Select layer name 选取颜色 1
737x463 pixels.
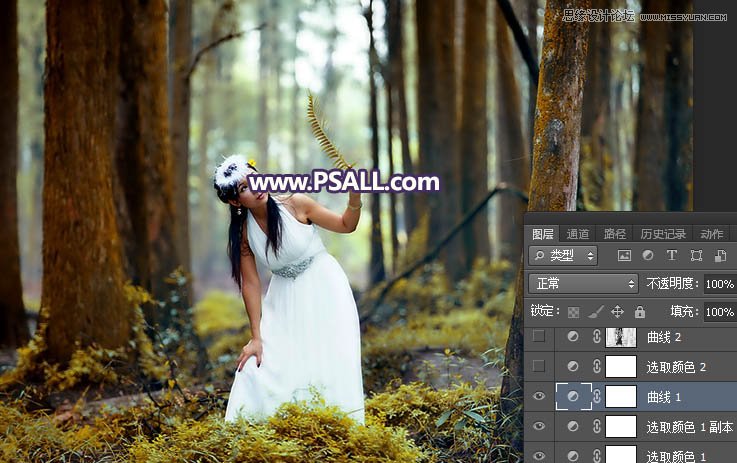tap(676, 456)
